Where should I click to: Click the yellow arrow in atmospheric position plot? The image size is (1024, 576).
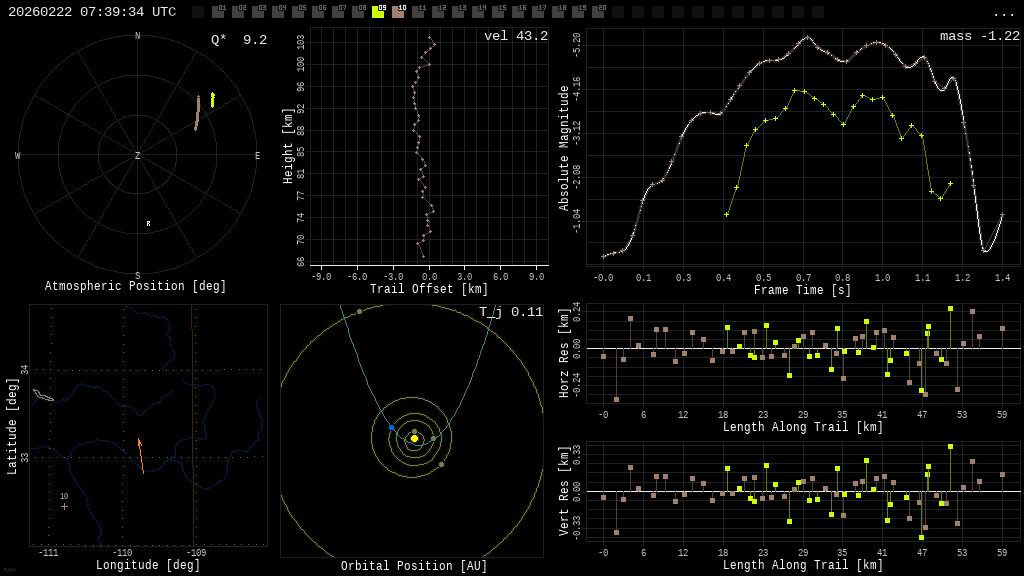[212, 99]
